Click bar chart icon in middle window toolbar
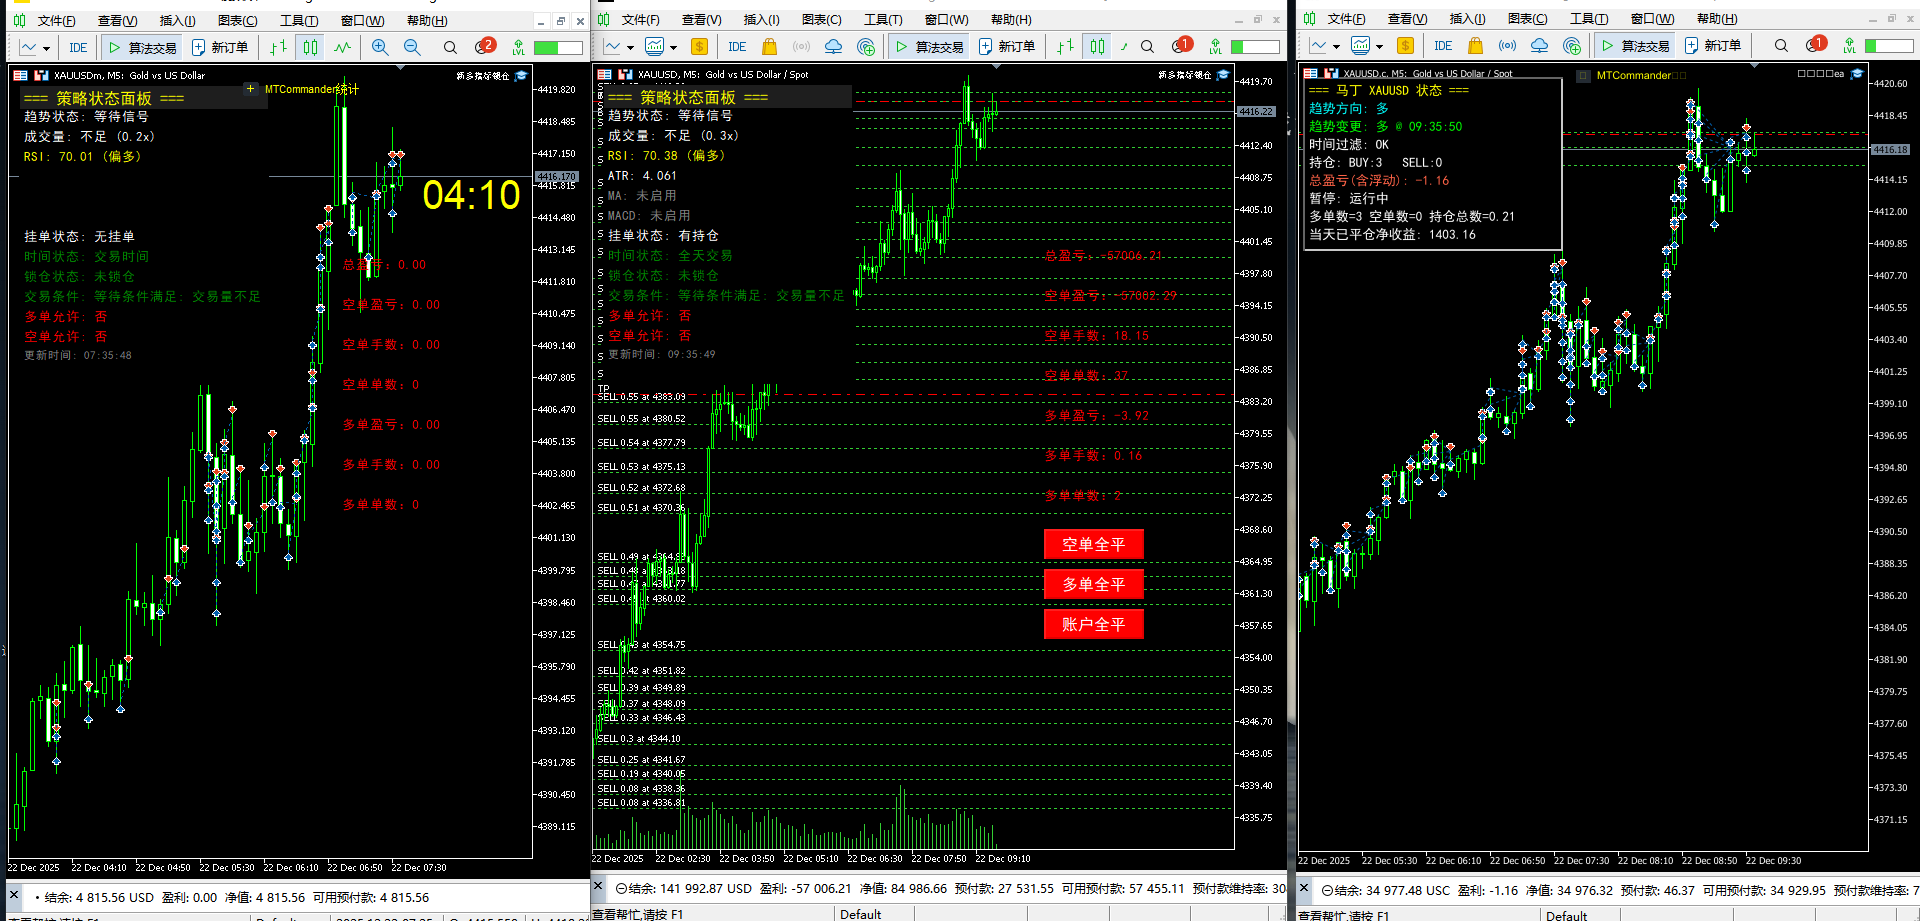The width and height of the screenshot is (1920, 921). tap(1065, 46)
